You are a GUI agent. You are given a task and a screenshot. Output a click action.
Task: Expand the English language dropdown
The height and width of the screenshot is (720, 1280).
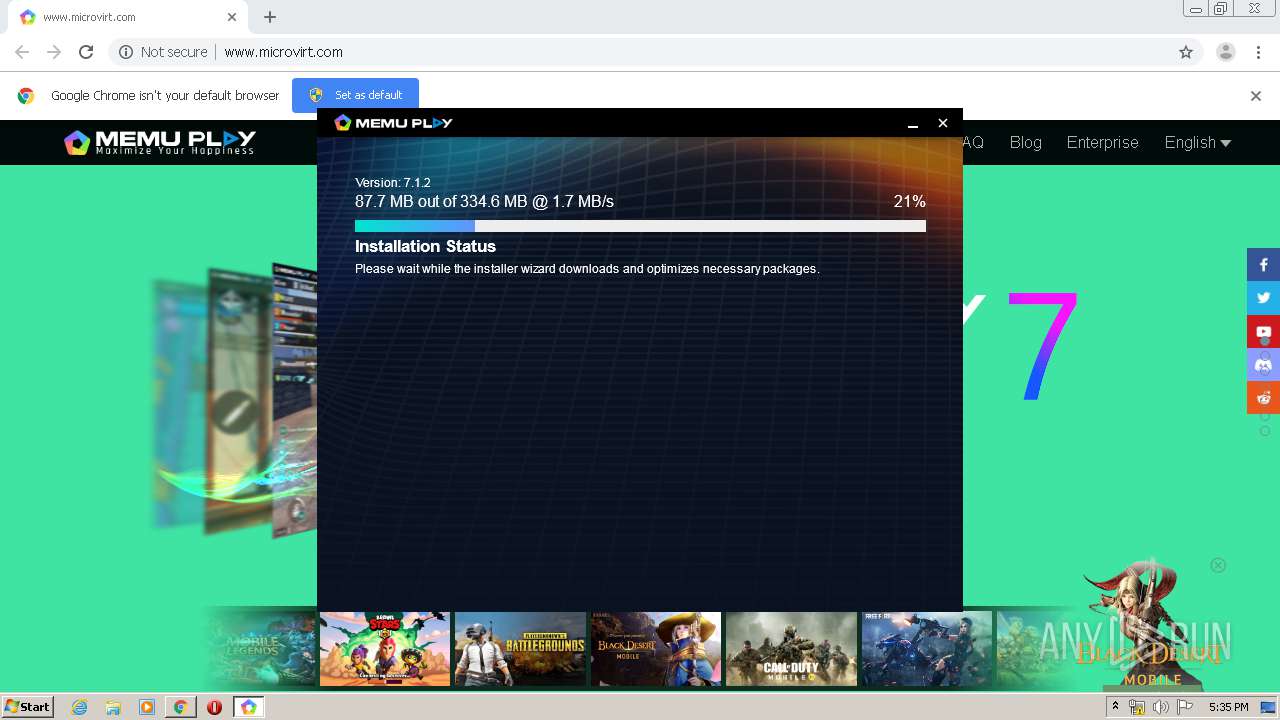pos(1197,143)
